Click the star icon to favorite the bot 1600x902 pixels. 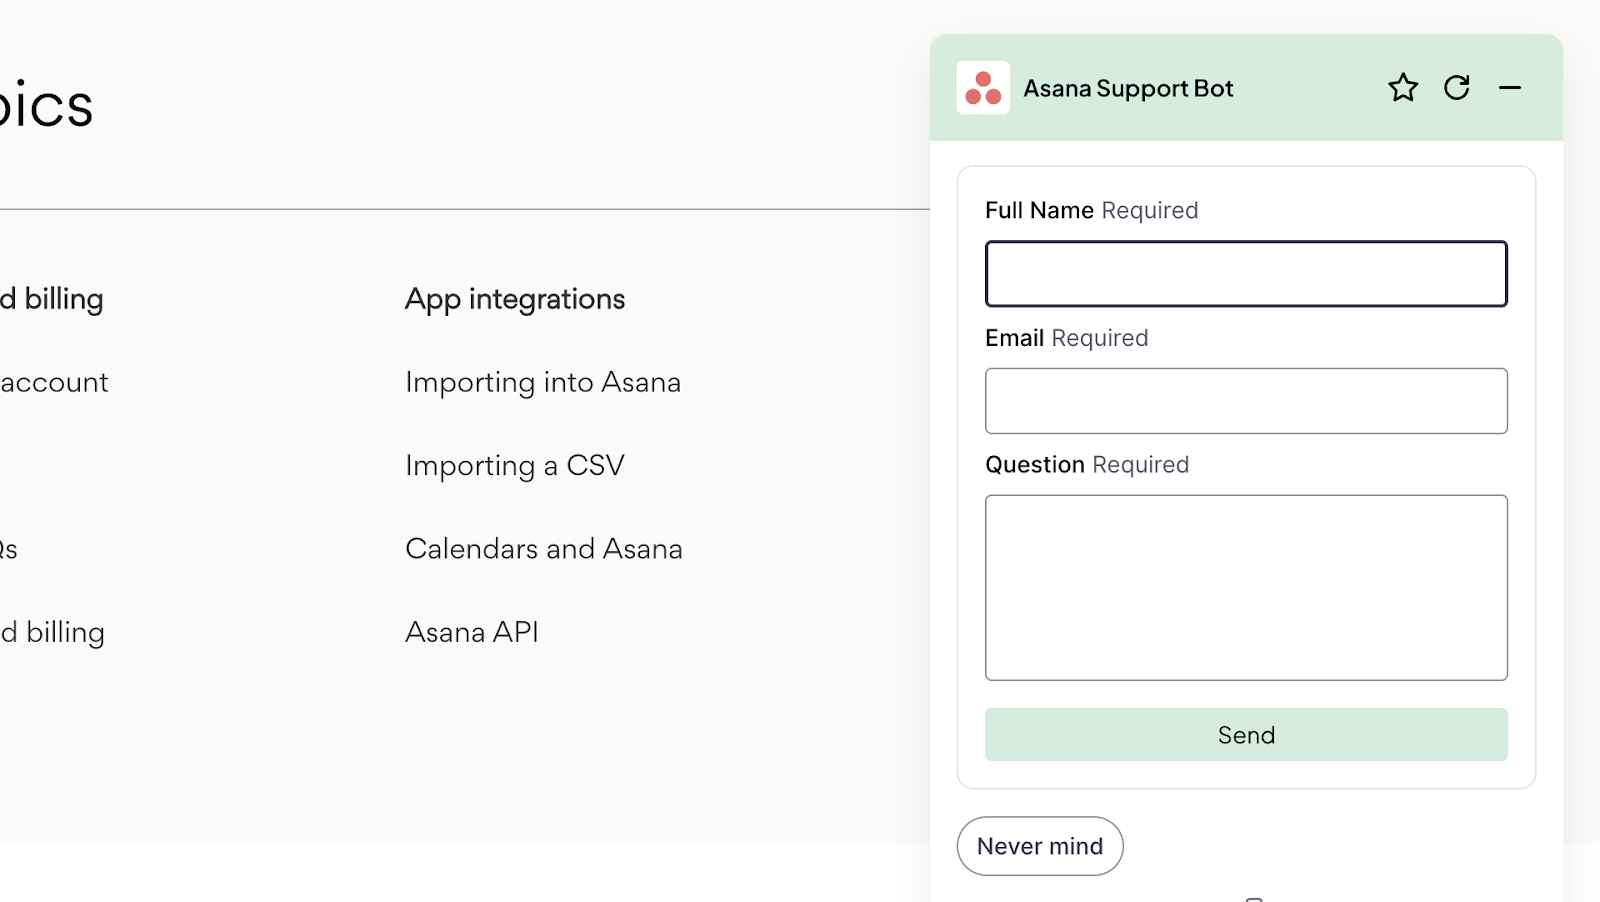point(1403,88)
